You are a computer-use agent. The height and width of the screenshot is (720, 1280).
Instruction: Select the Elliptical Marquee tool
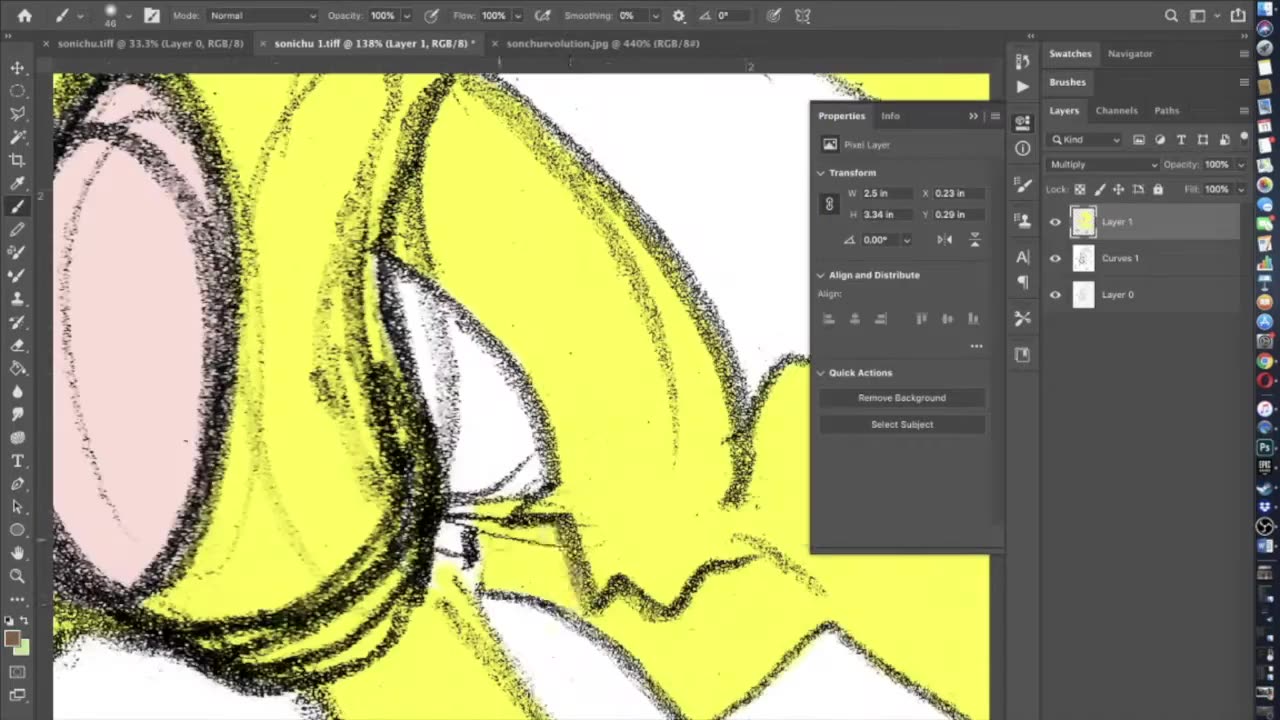pos(17,91)
